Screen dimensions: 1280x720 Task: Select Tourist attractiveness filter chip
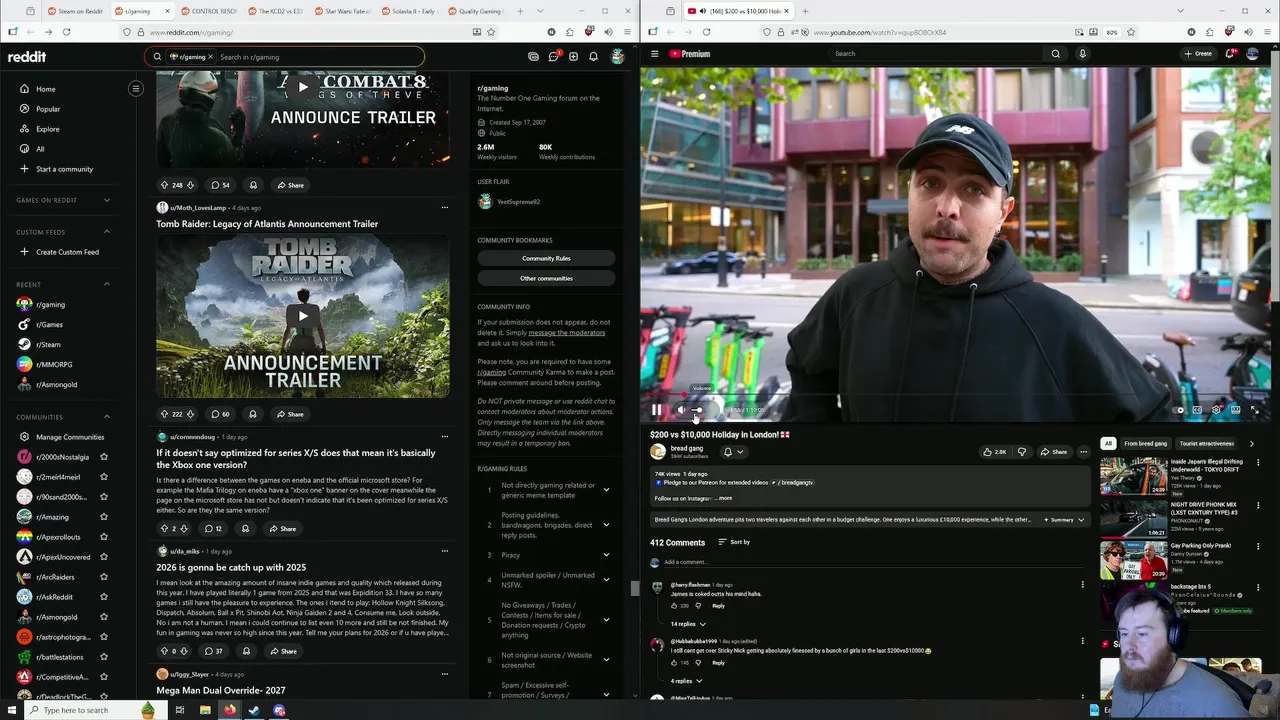click(1206, 443)
